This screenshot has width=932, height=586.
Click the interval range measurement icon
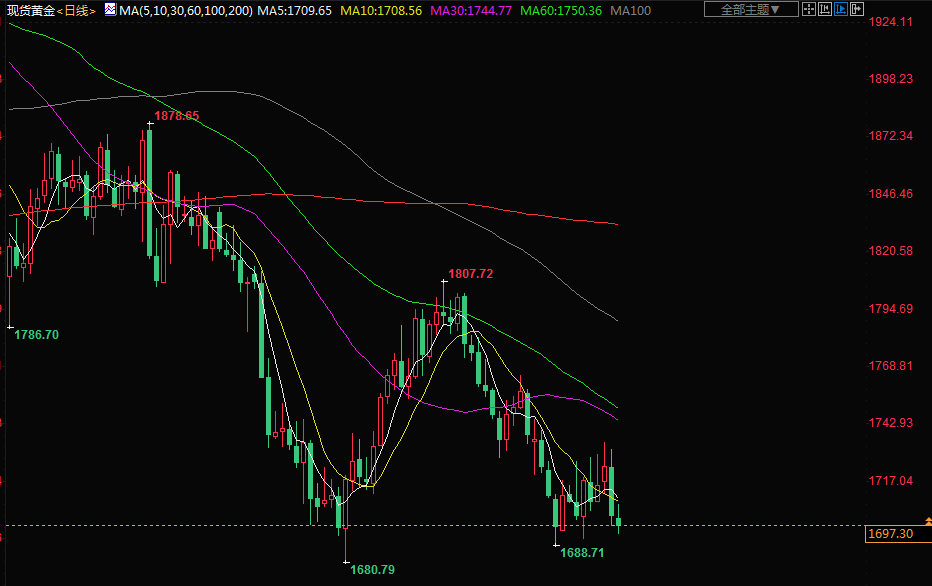[825, 9]
